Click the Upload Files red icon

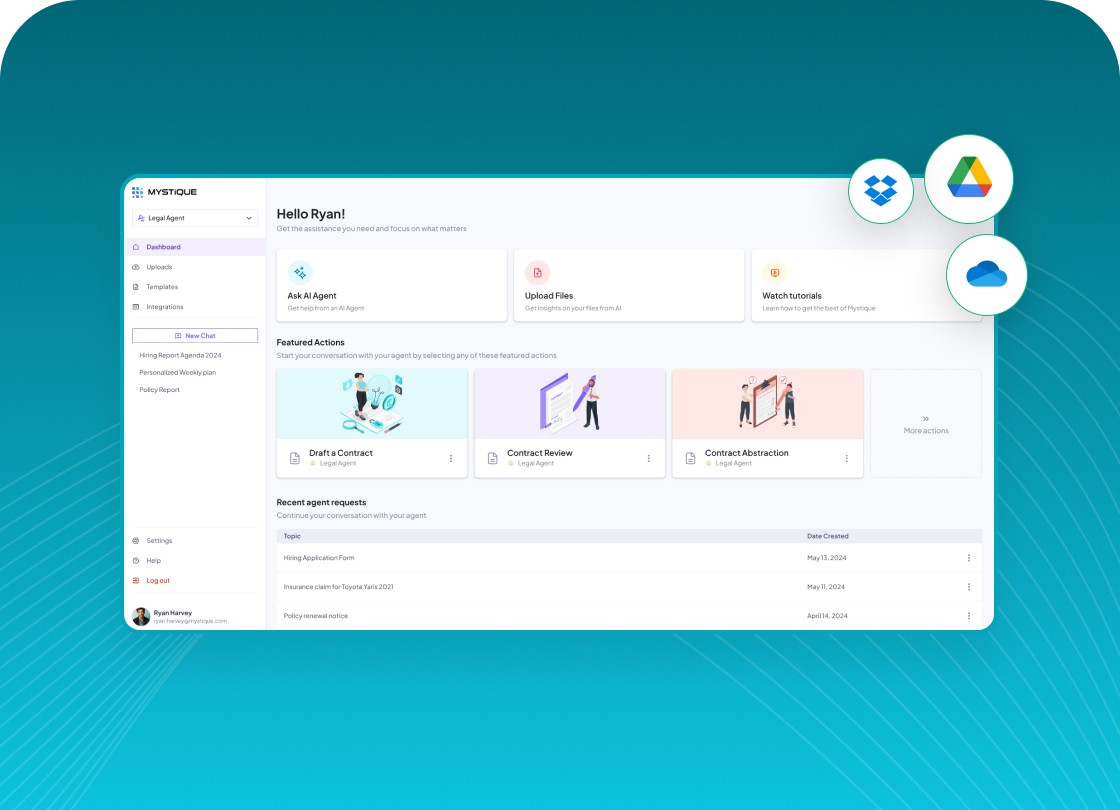pyautogui.click(x=537, y=273)
